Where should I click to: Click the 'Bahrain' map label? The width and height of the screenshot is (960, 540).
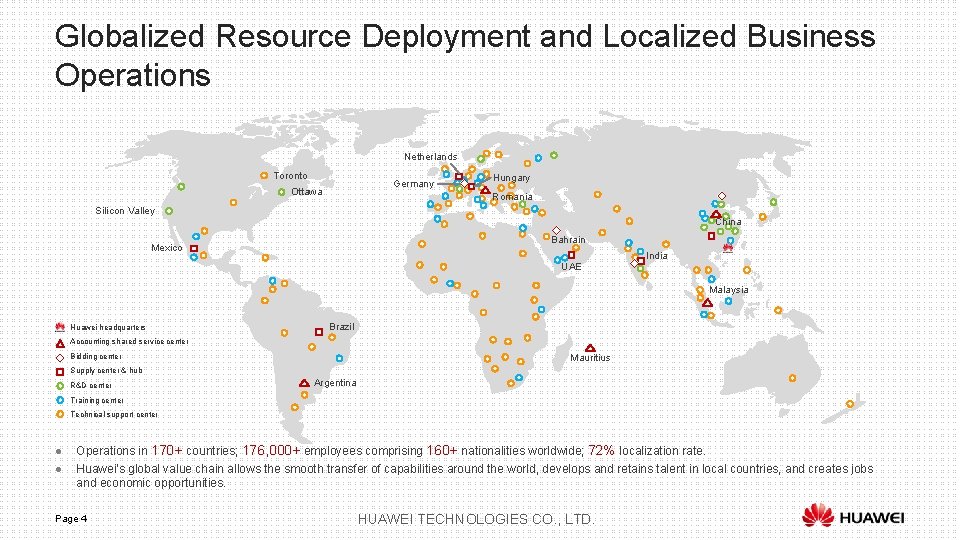pos(568,240)
